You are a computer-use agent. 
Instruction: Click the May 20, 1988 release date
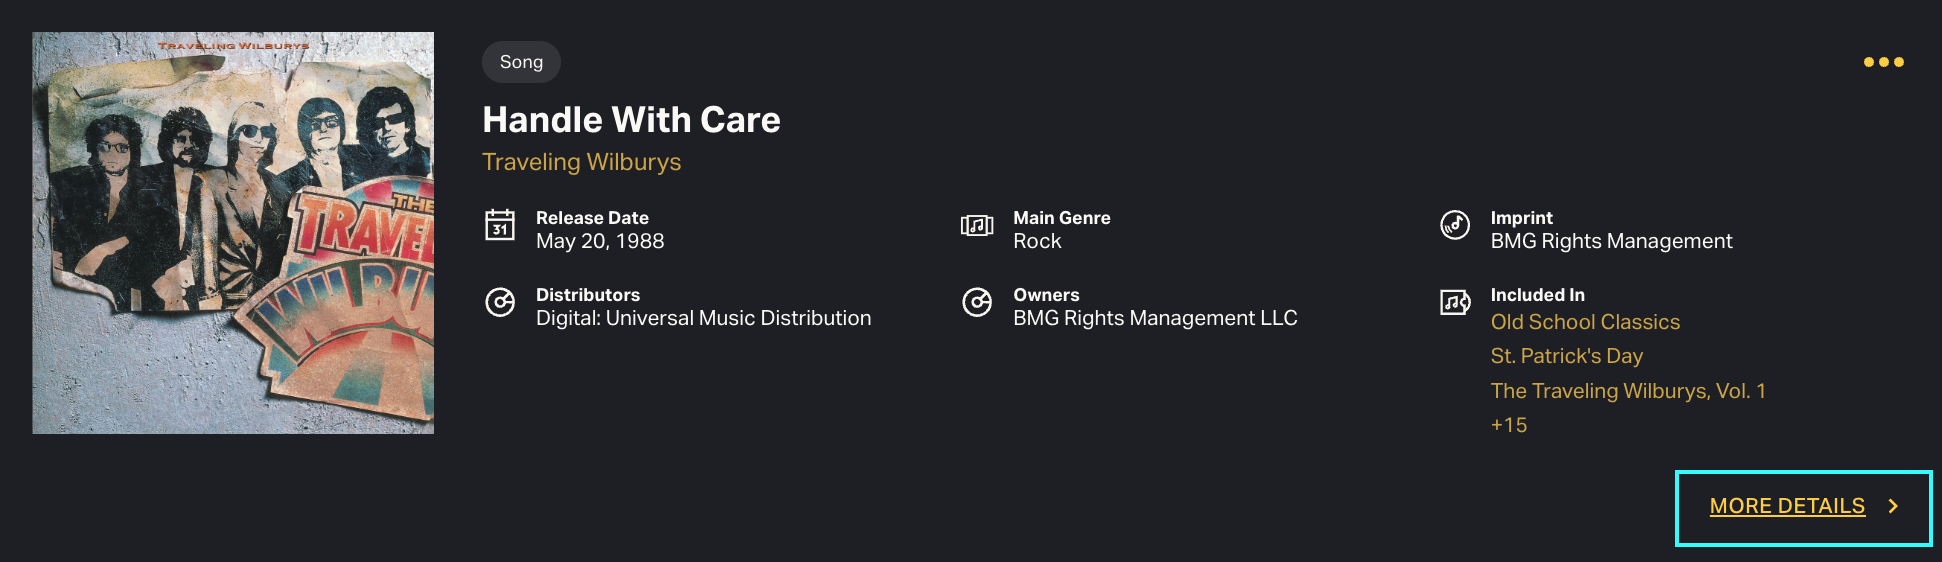pyautogui.click(x=600, y=241)
